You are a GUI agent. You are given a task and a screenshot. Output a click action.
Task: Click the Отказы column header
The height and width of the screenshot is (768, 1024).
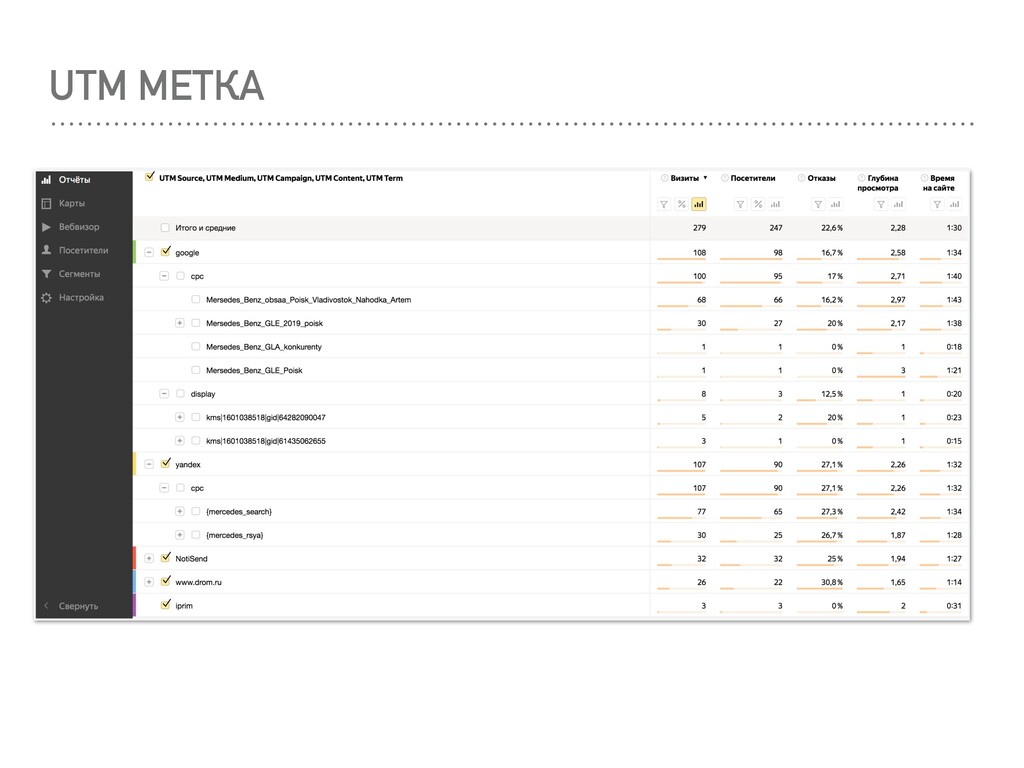821,178
